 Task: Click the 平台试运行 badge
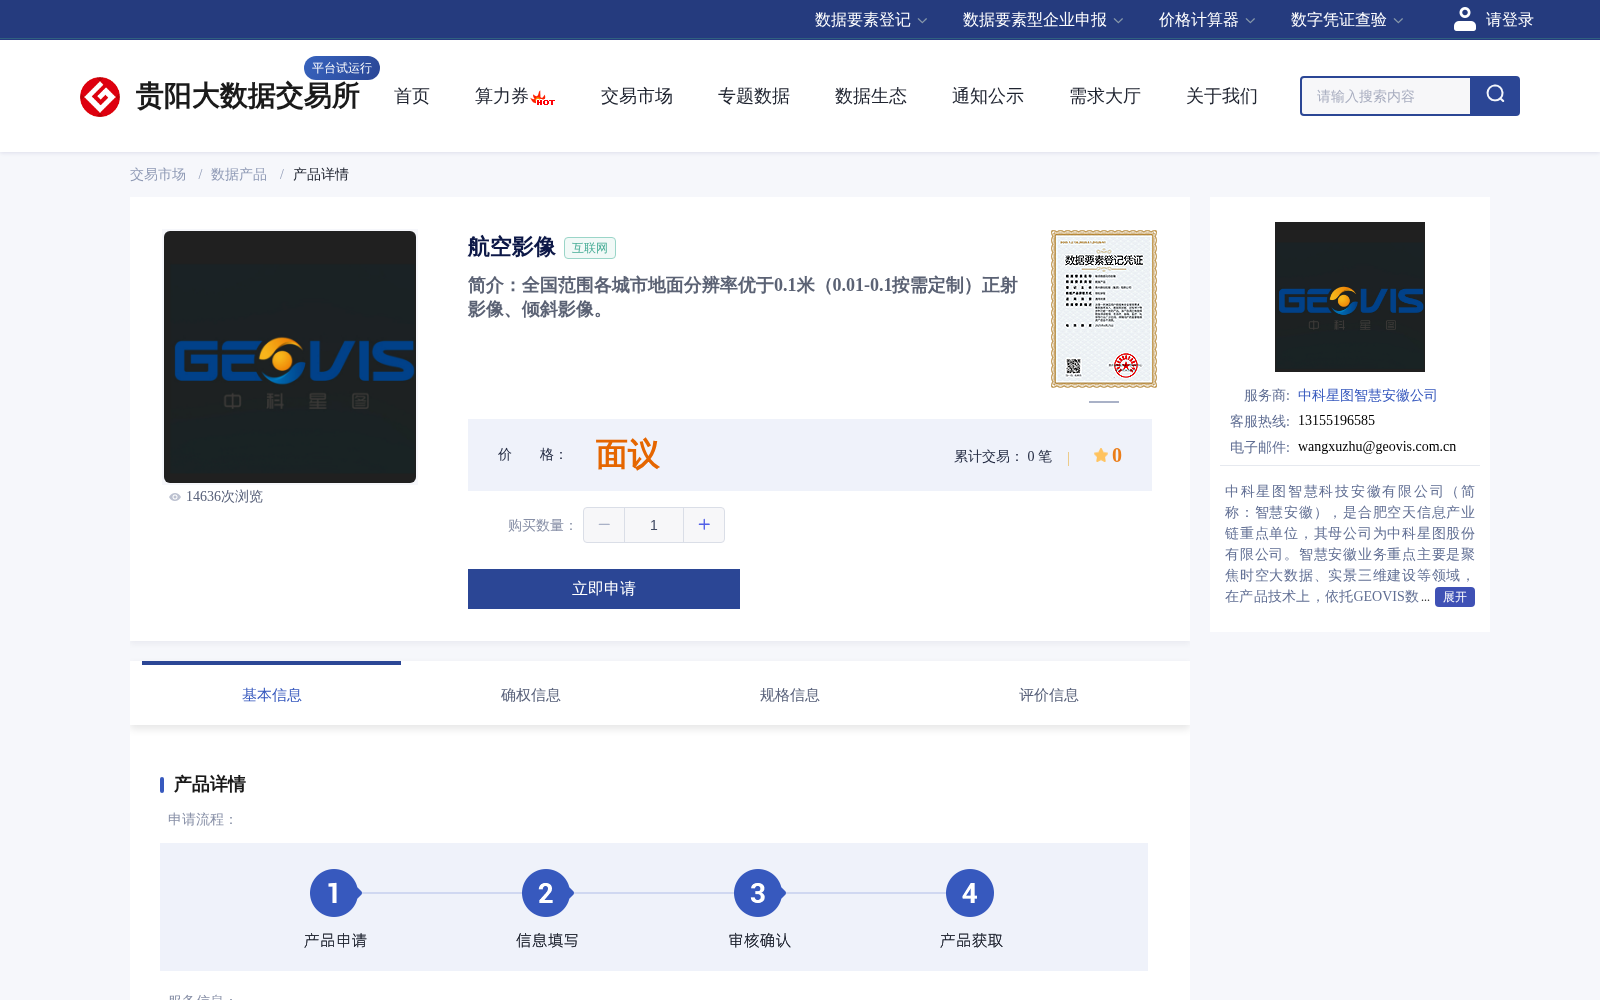pyautogui.click(x=342, y=68)
